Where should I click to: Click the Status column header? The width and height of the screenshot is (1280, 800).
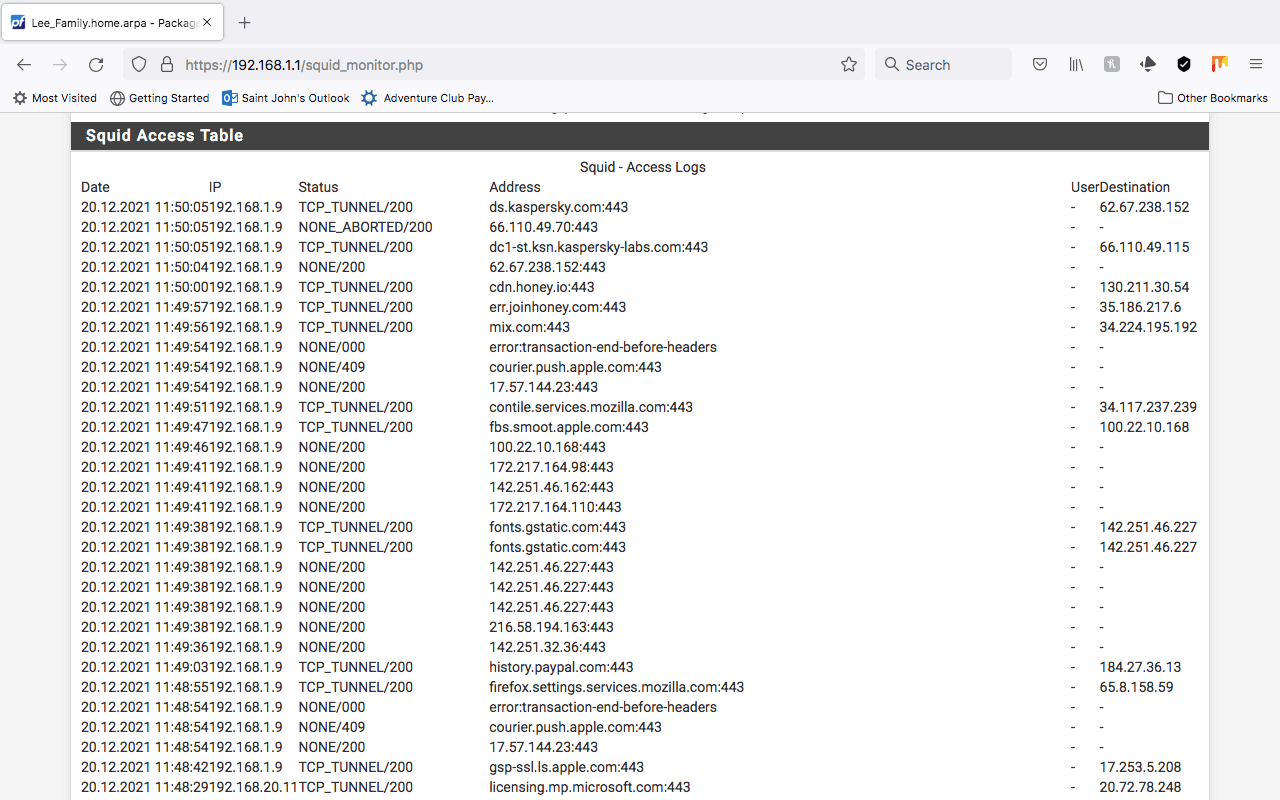click(318, 187)
